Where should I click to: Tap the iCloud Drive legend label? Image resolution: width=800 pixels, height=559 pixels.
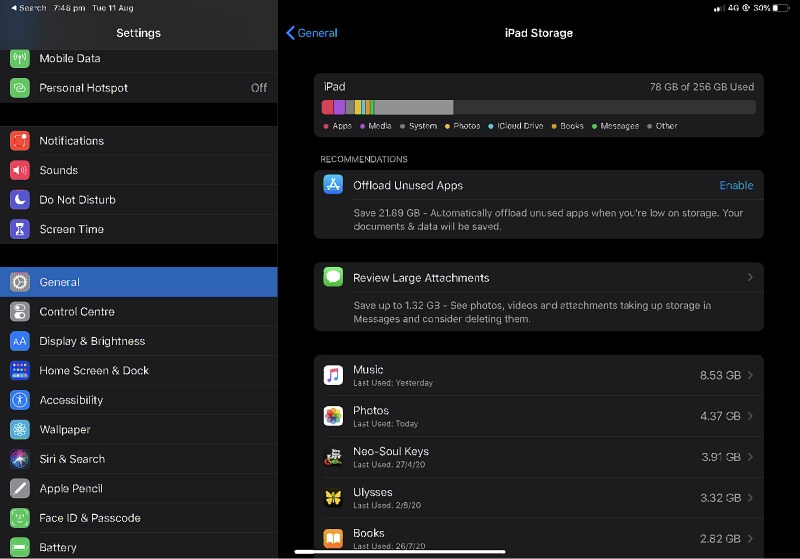(520, 126)
